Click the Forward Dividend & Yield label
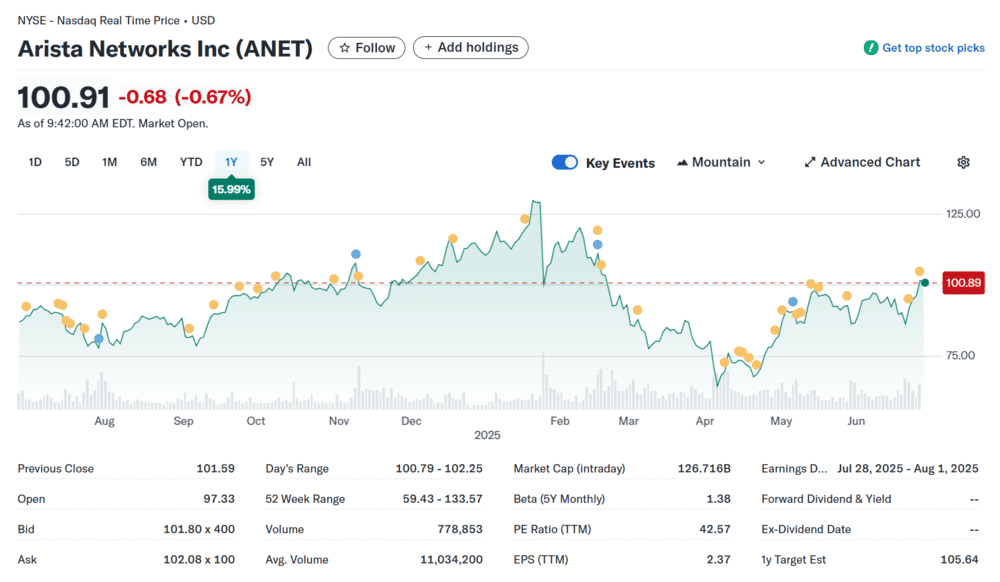The width and height of the screenshot is (1000, 582). coord(826,499)
